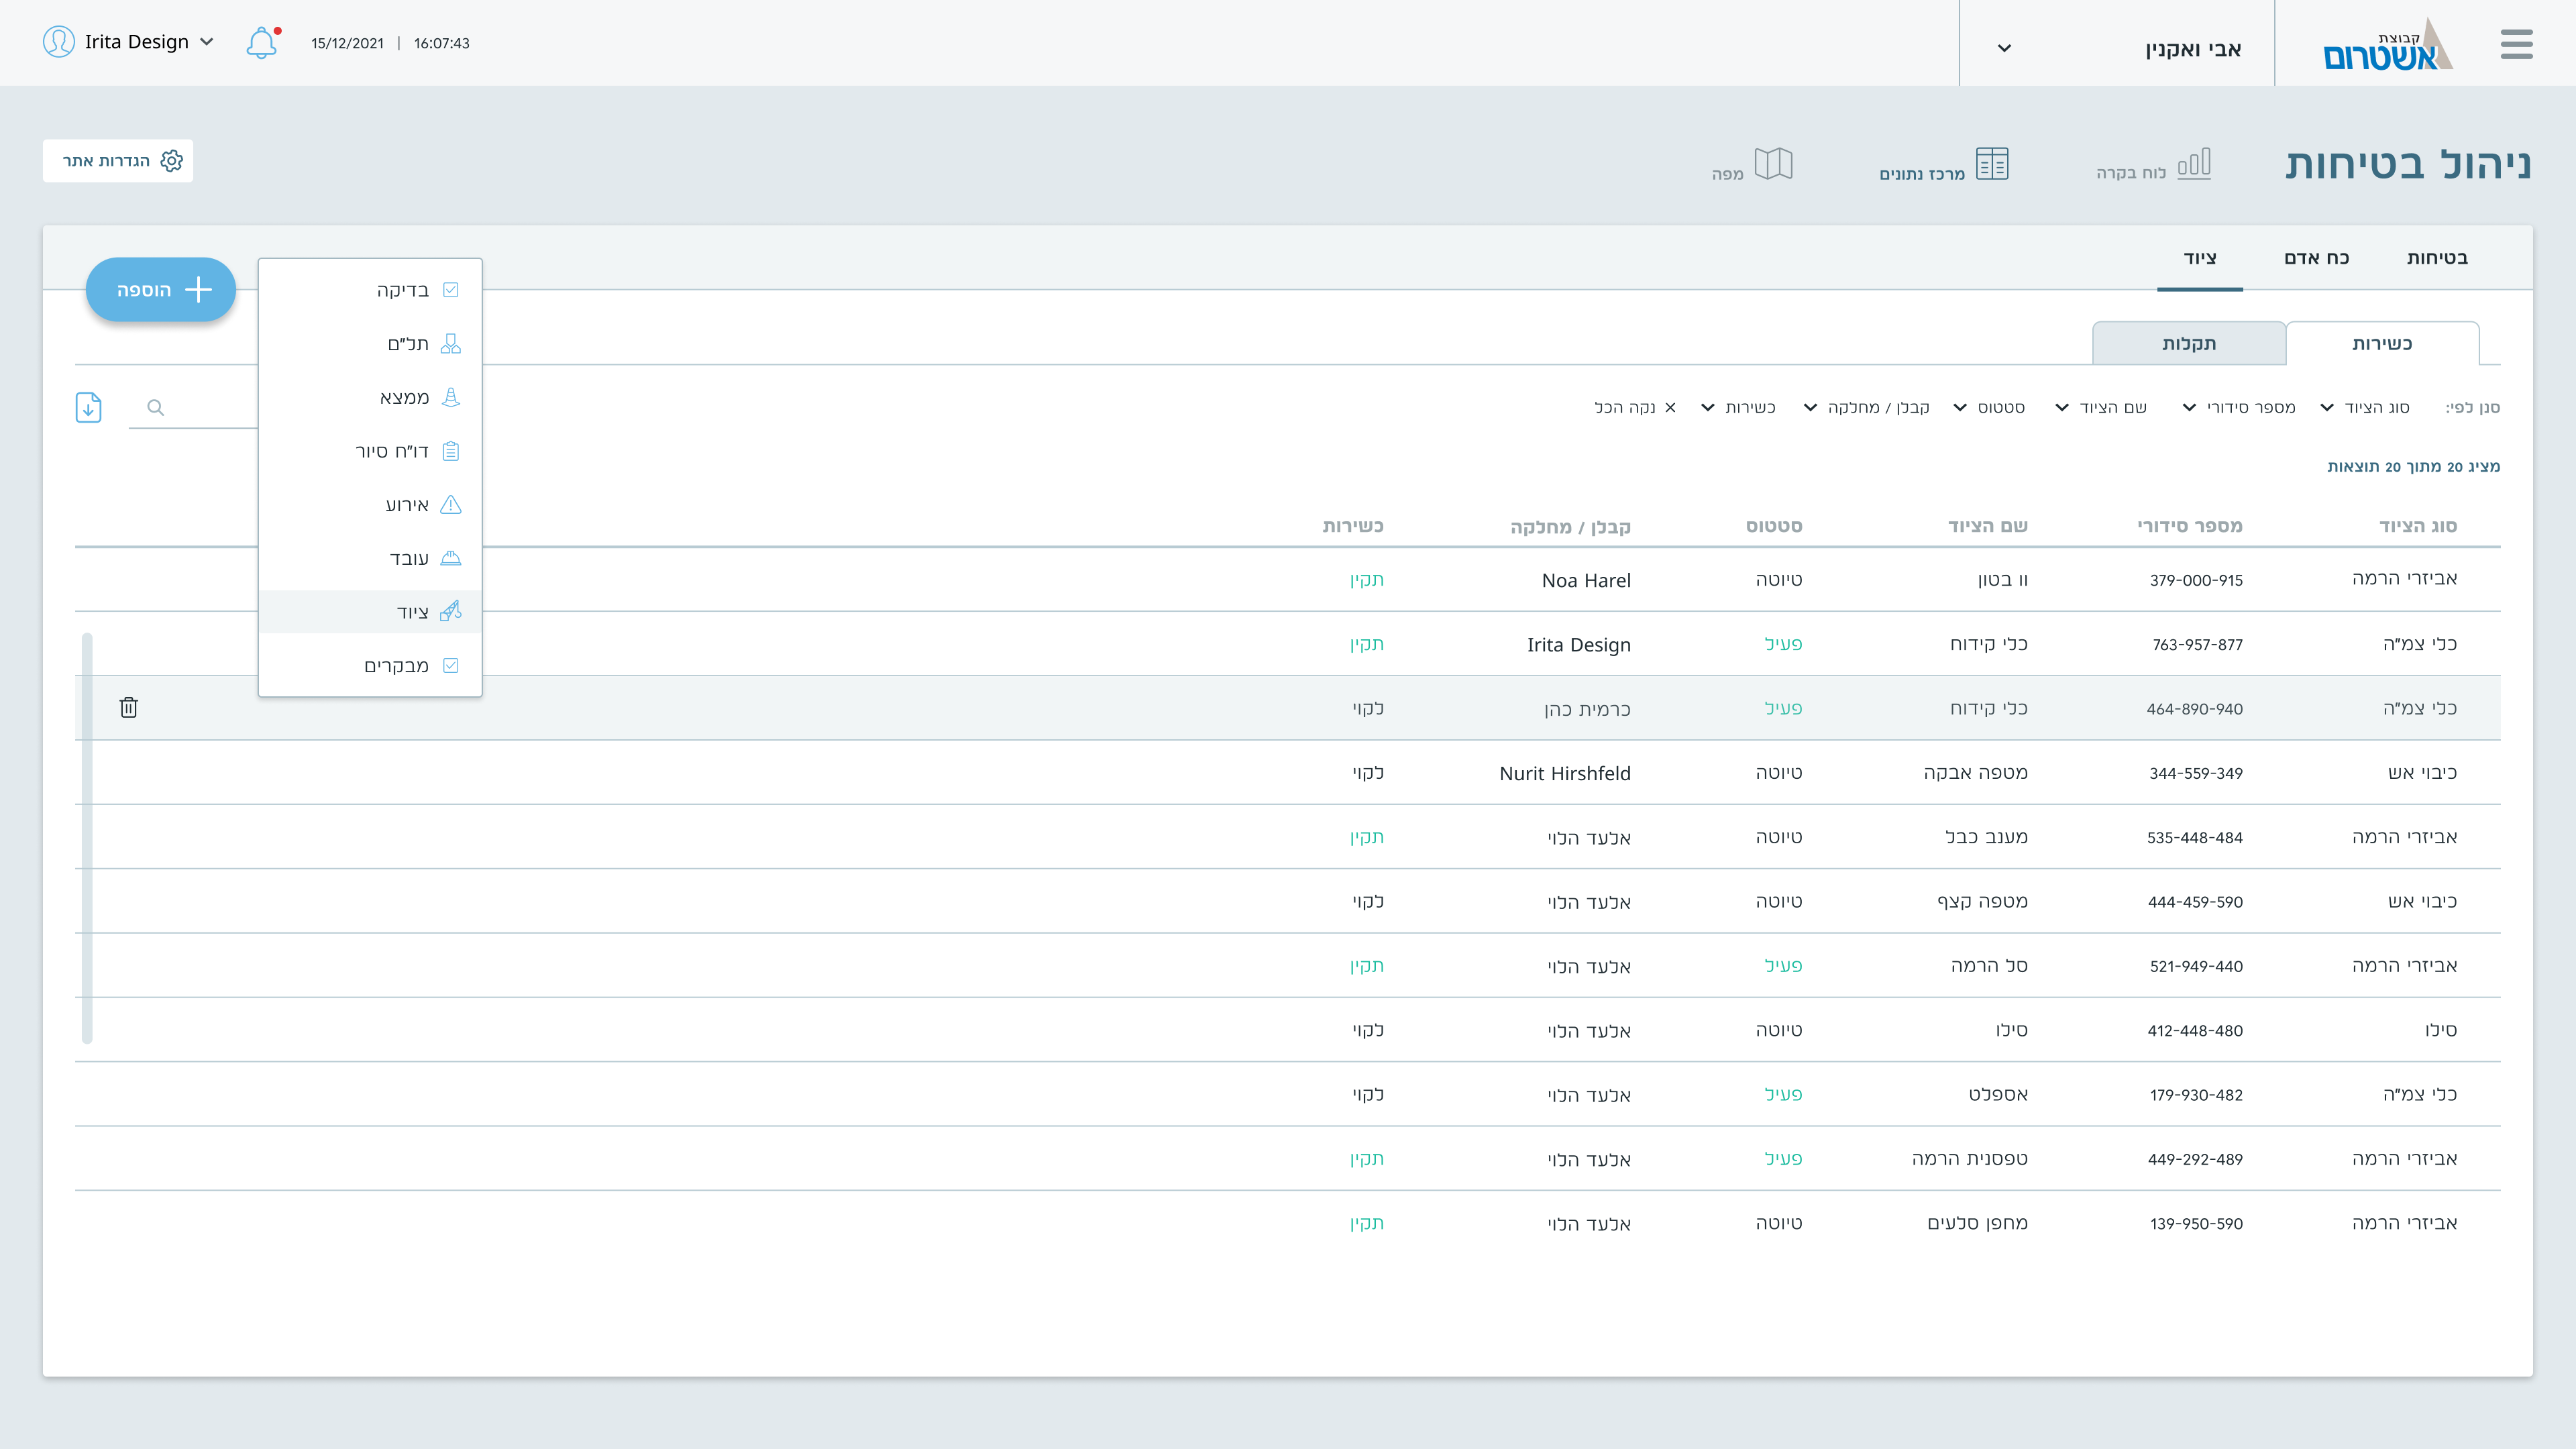Click the search magnifier icon
The height and width of the screenshot is (1449, 2576).
(155, 407)
